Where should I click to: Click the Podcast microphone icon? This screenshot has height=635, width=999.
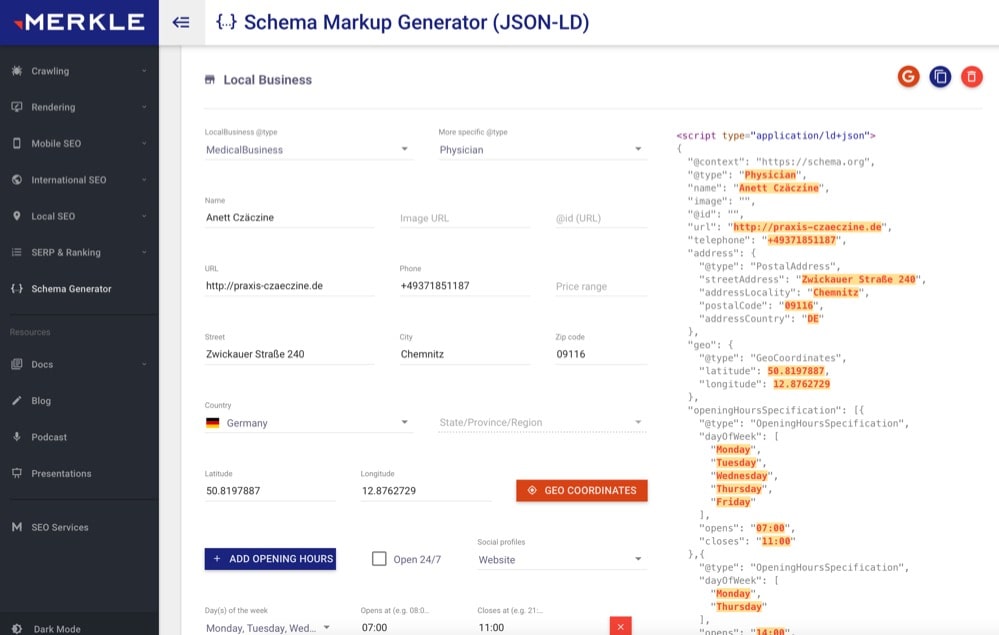(17, 437)
